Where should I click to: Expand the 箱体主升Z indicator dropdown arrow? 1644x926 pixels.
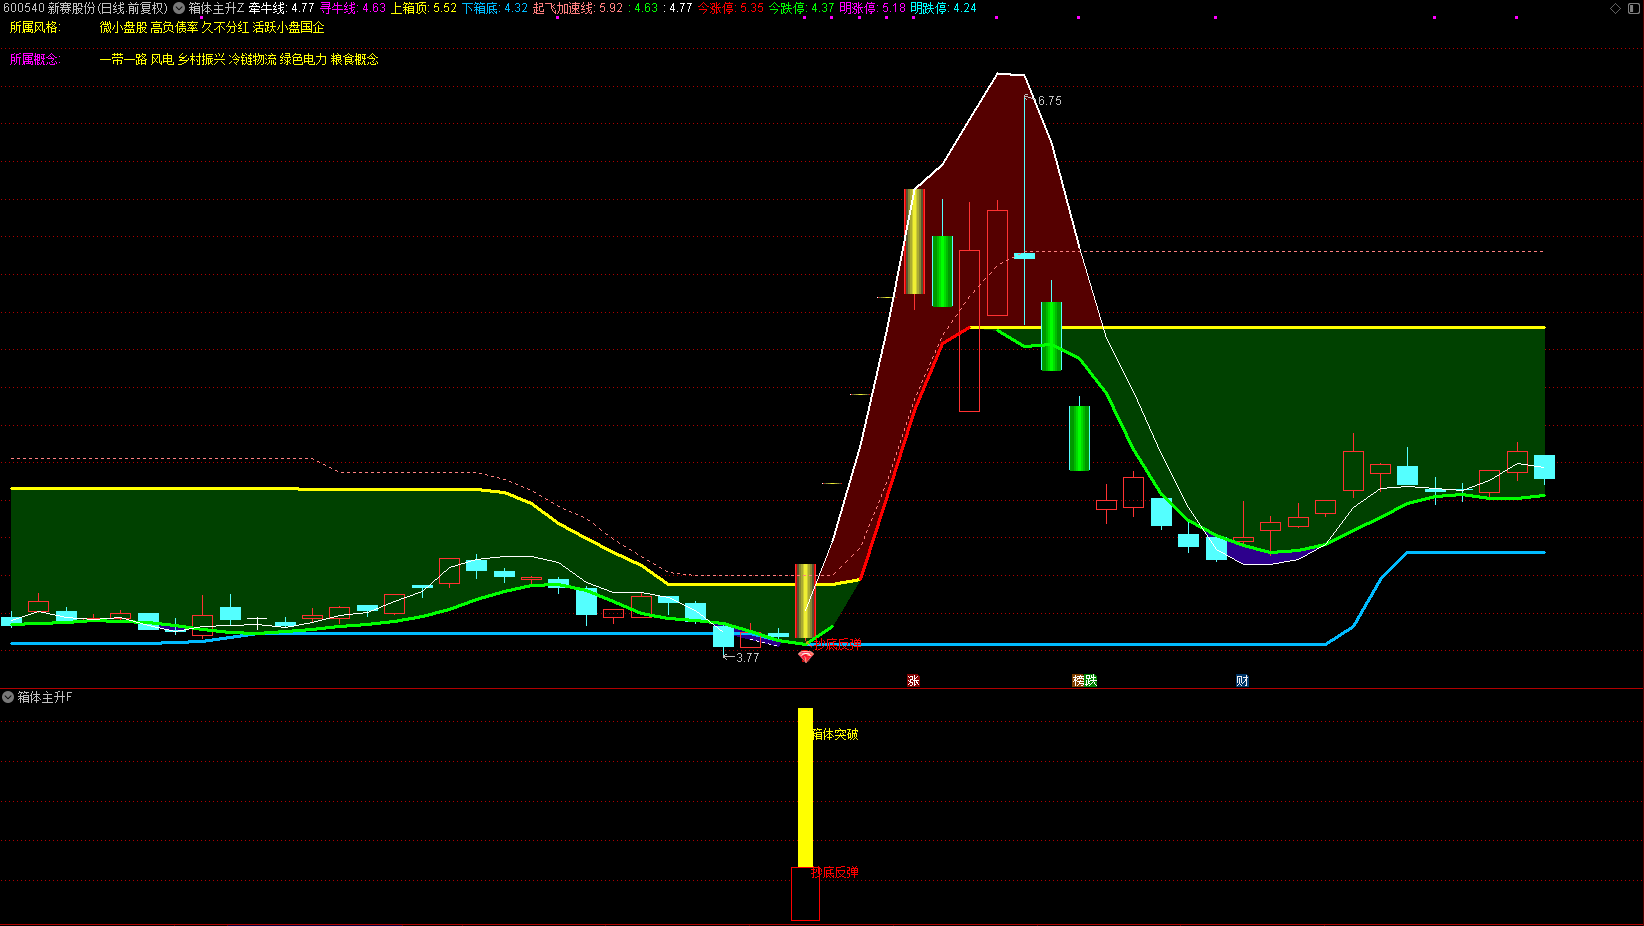(179, 8)
